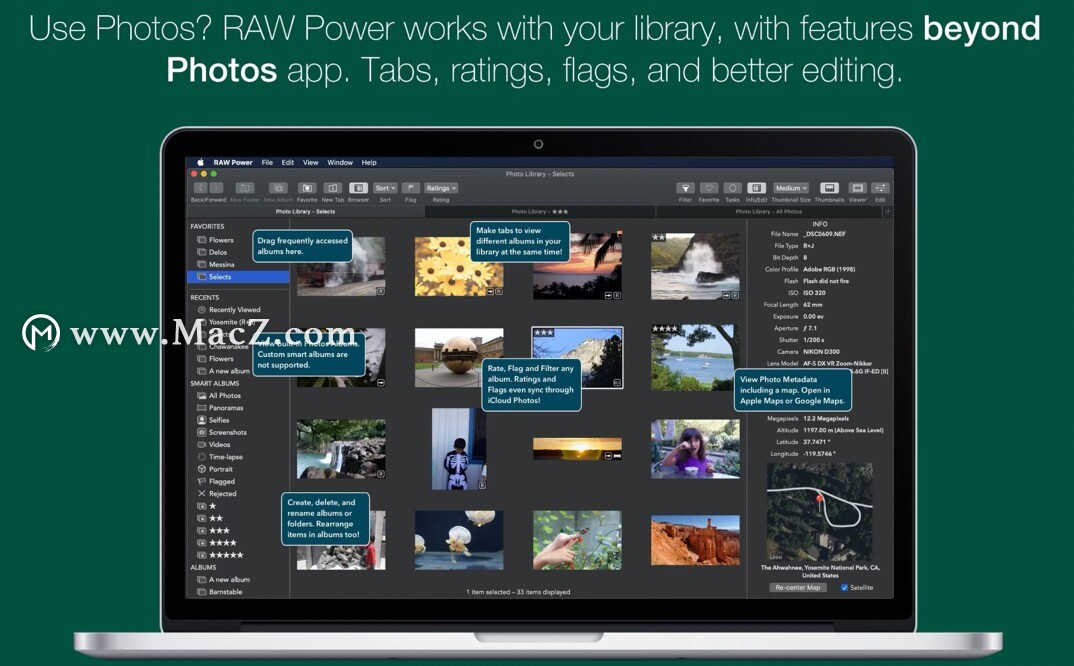Click the Forward arrow in the toolbar

[216, 188]
